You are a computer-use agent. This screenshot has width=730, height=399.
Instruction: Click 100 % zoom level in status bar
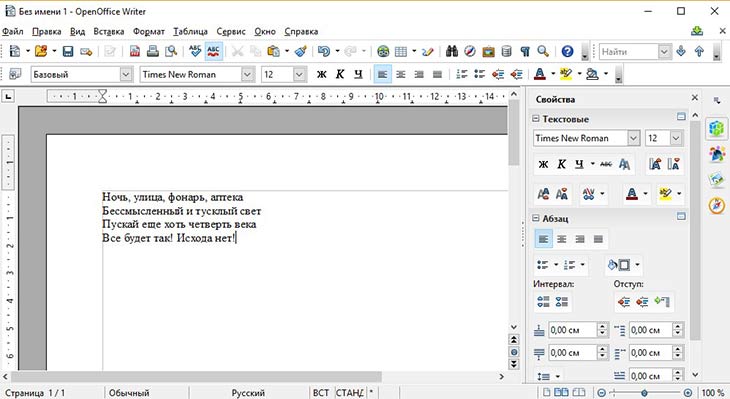pos(713,393)
